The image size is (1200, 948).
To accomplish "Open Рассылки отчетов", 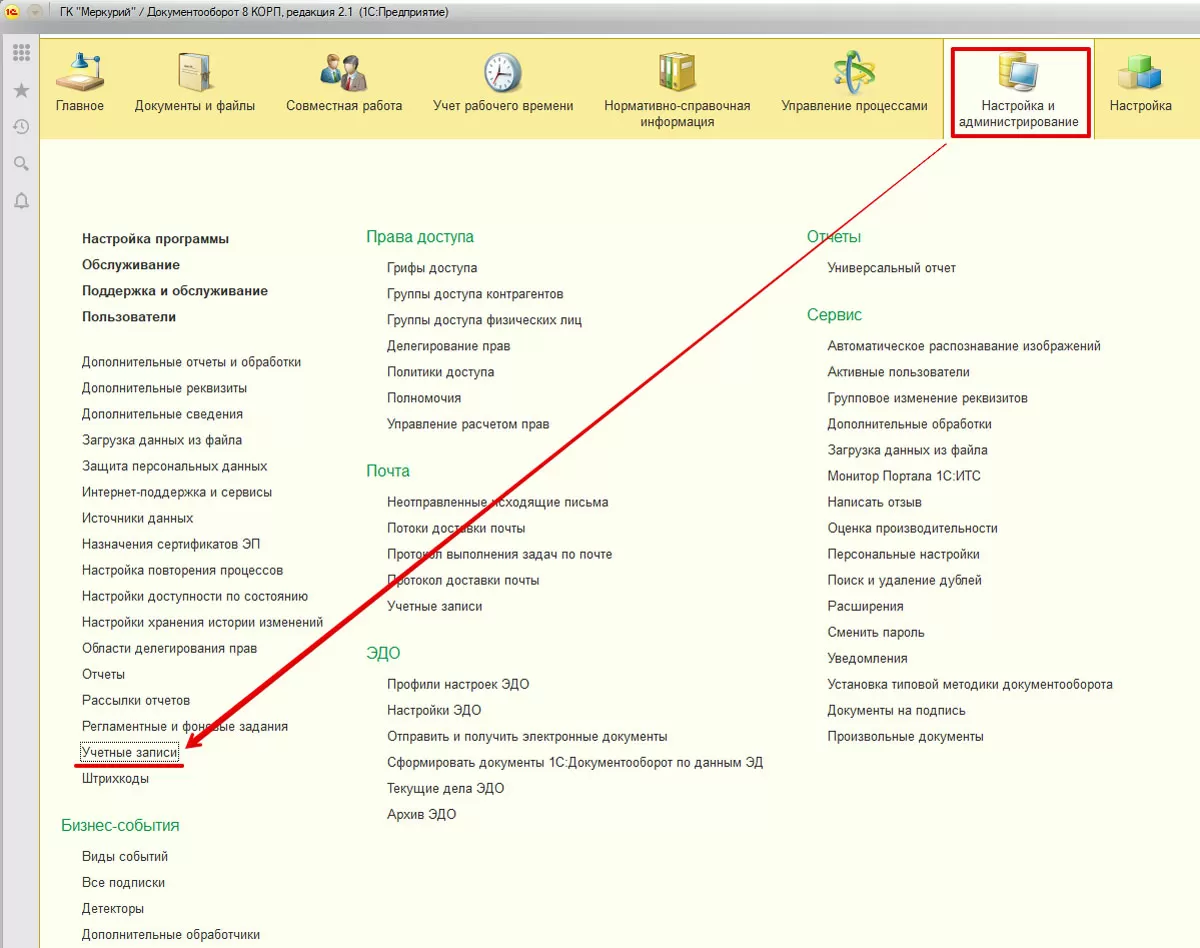I will [x=136, y=700].
